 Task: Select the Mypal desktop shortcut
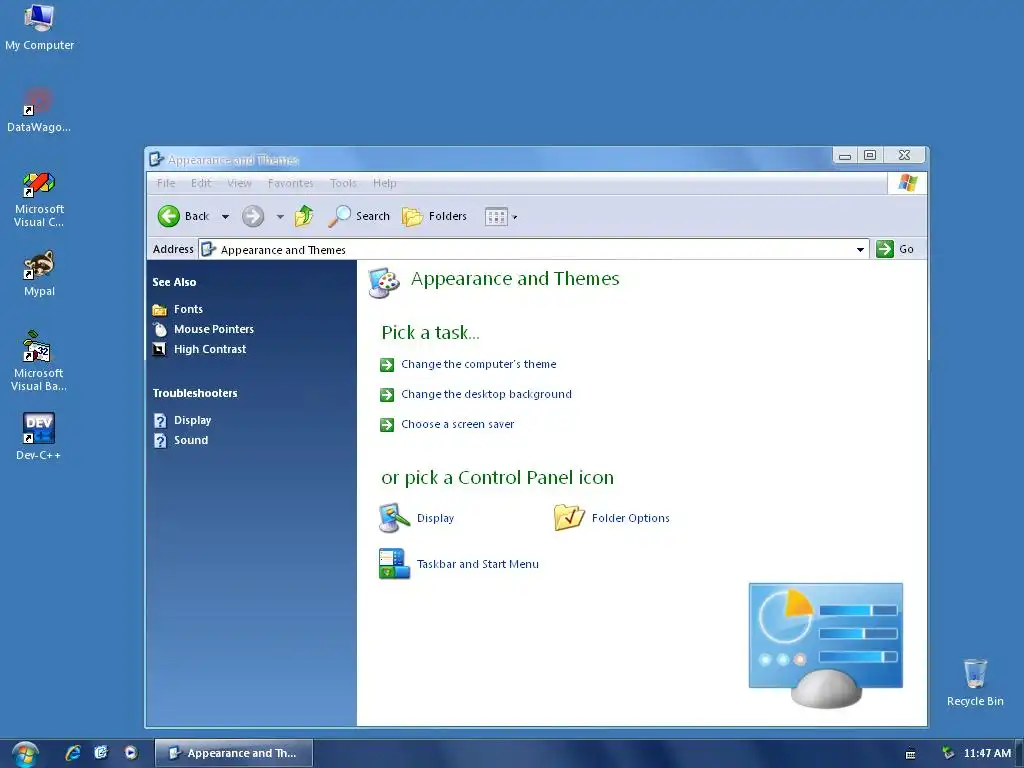[39, 274]
